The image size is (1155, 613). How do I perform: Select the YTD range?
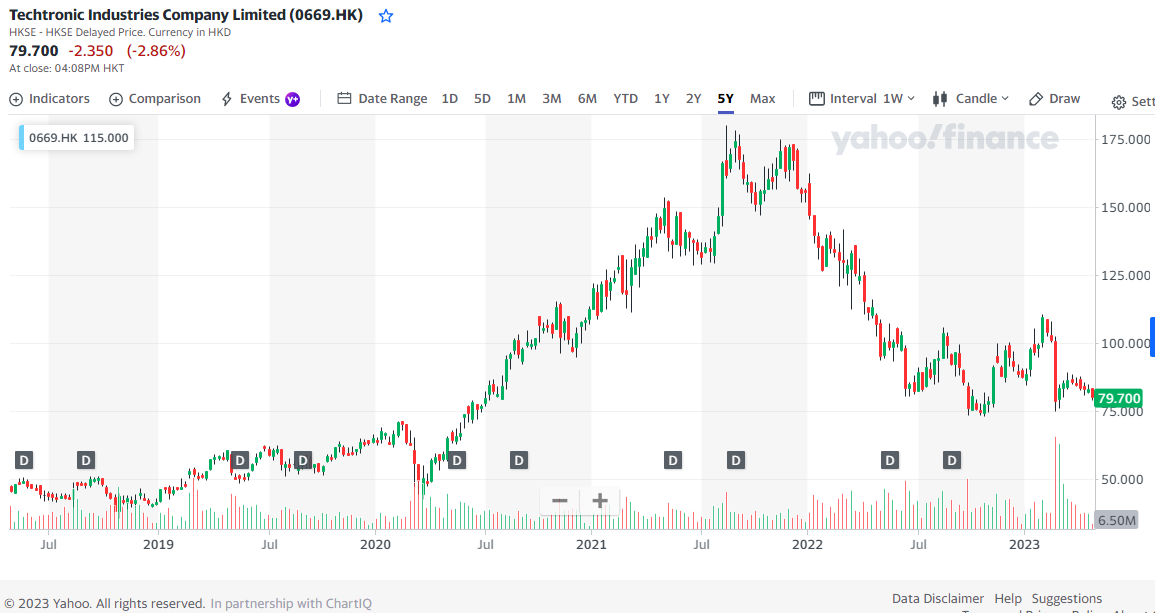pos(625,99)
